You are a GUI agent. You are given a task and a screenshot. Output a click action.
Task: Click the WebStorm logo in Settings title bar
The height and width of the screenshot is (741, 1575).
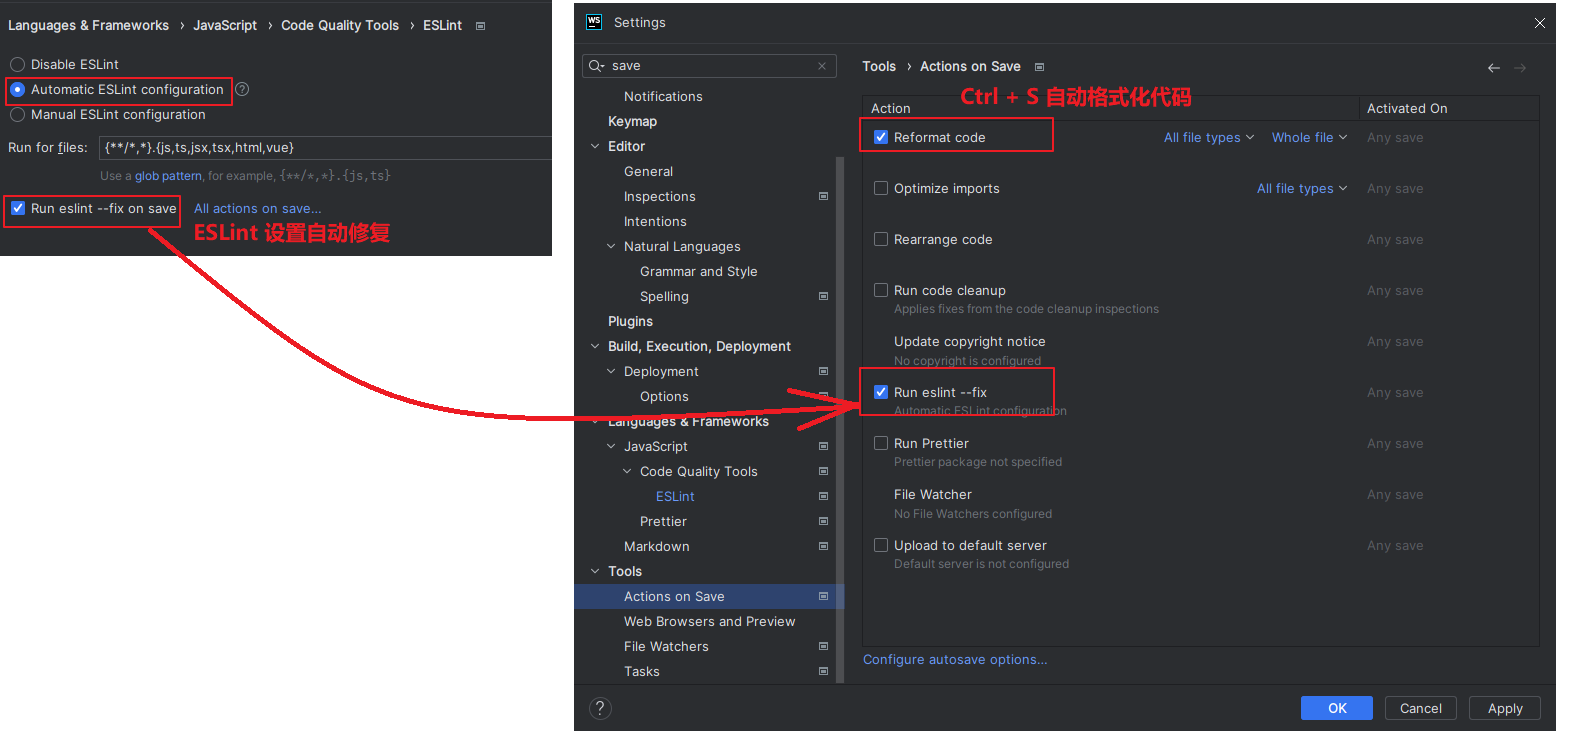(x=594, y=22)
